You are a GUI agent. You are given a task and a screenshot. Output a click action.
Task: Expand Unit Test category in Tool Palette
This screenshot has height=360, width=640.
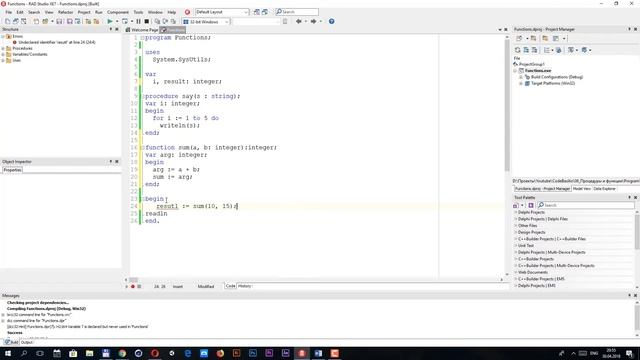(x=516, y=246)
